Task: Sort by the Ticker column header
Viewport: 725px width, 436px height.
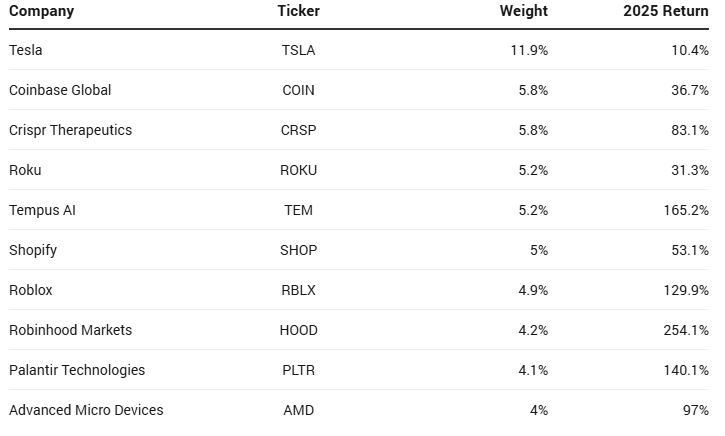Action: (298, 11)
